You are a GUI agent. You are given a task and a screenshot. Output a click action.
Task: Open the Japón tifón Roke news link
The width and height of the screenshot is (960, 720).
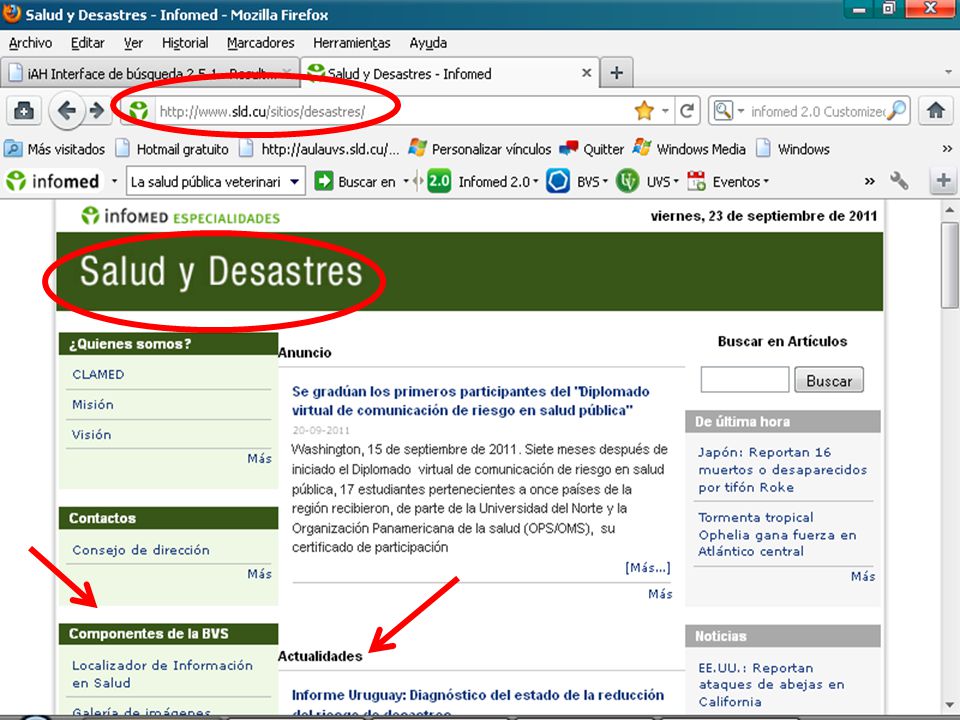pyautogui.click(x=782, y=470)
